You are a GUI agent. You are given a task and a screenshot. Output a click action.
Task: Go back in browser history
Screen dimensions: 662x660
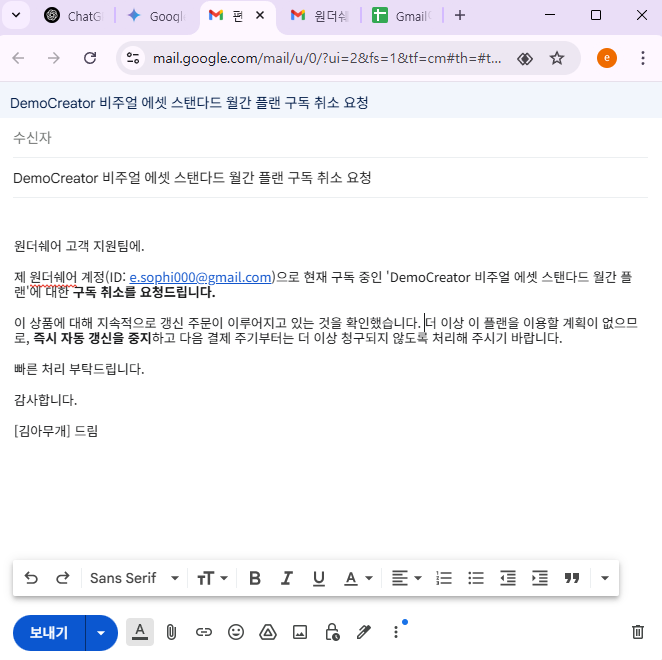pyautogui.click(x=18, y=58)
